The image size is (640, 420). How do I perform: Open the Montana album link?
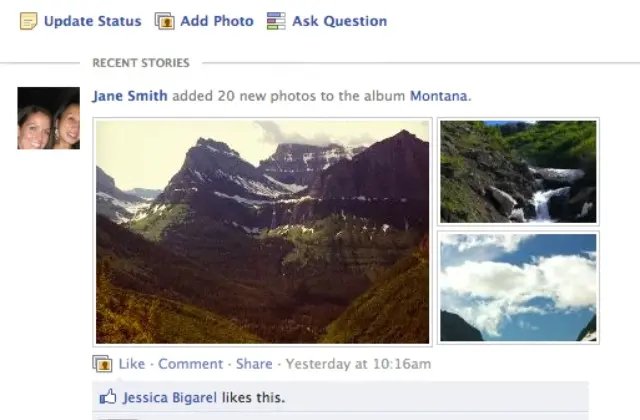click(x=438, y=96)
